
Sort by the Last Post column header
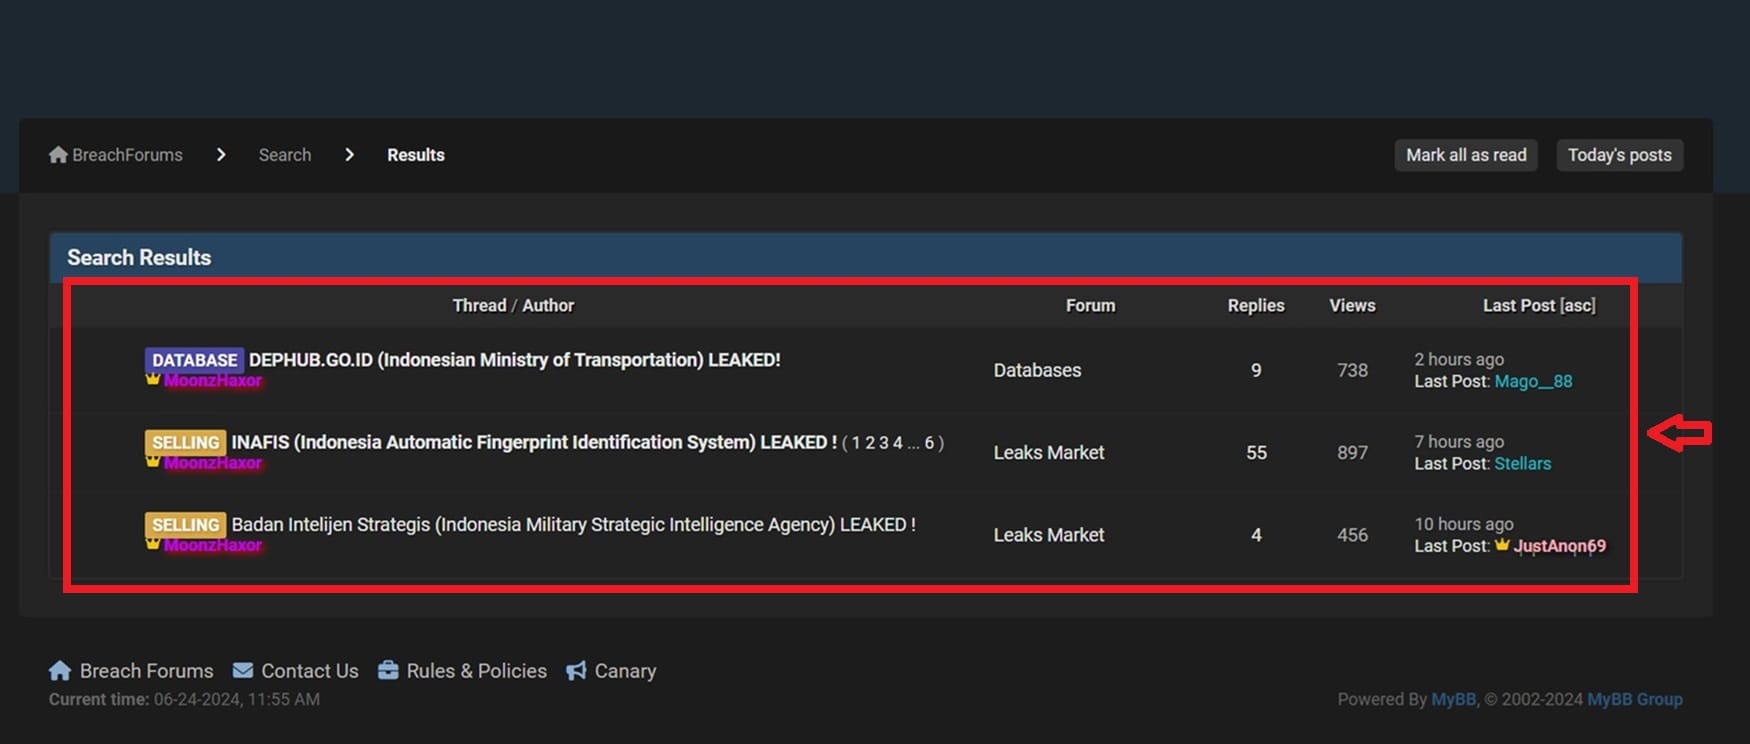pos(1519,305)
